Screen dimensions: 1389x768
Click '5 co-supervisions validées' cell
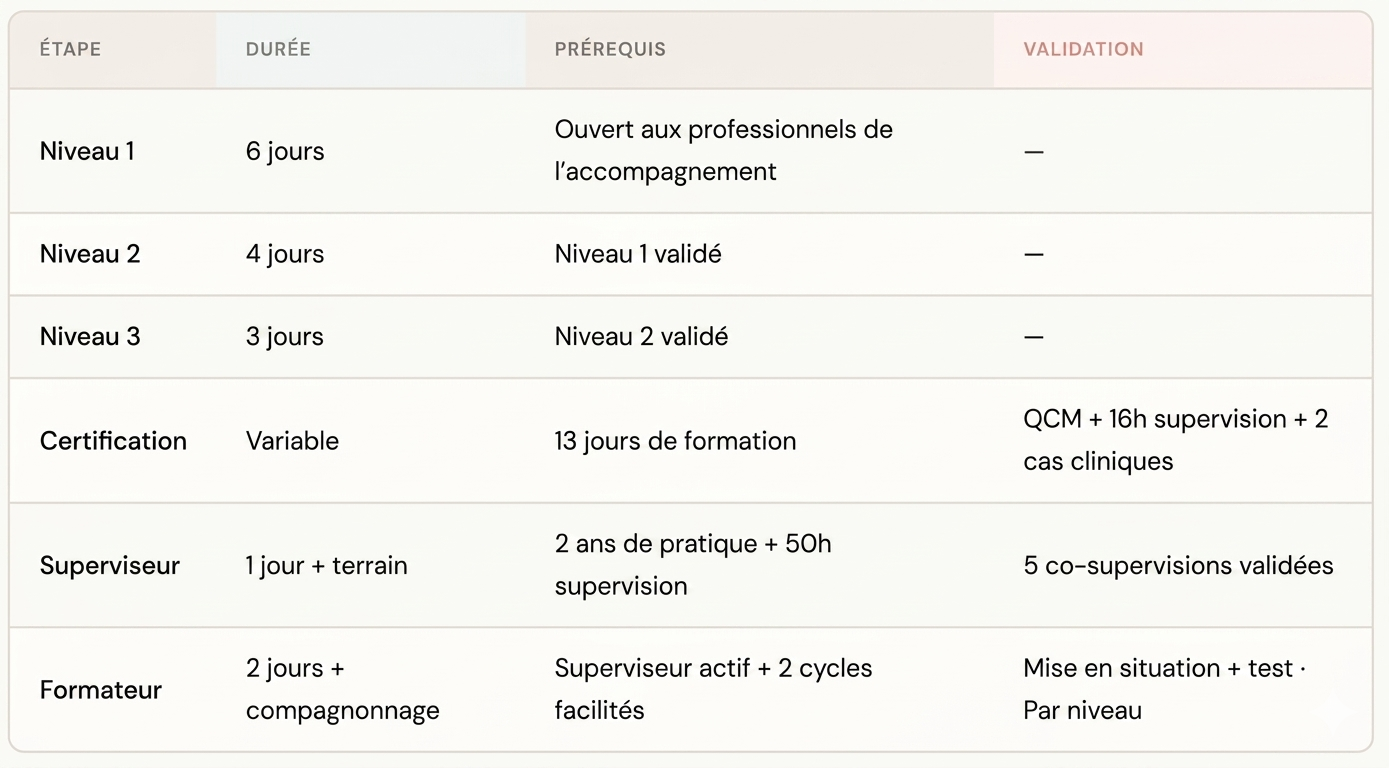click(x=1178, y=565)
